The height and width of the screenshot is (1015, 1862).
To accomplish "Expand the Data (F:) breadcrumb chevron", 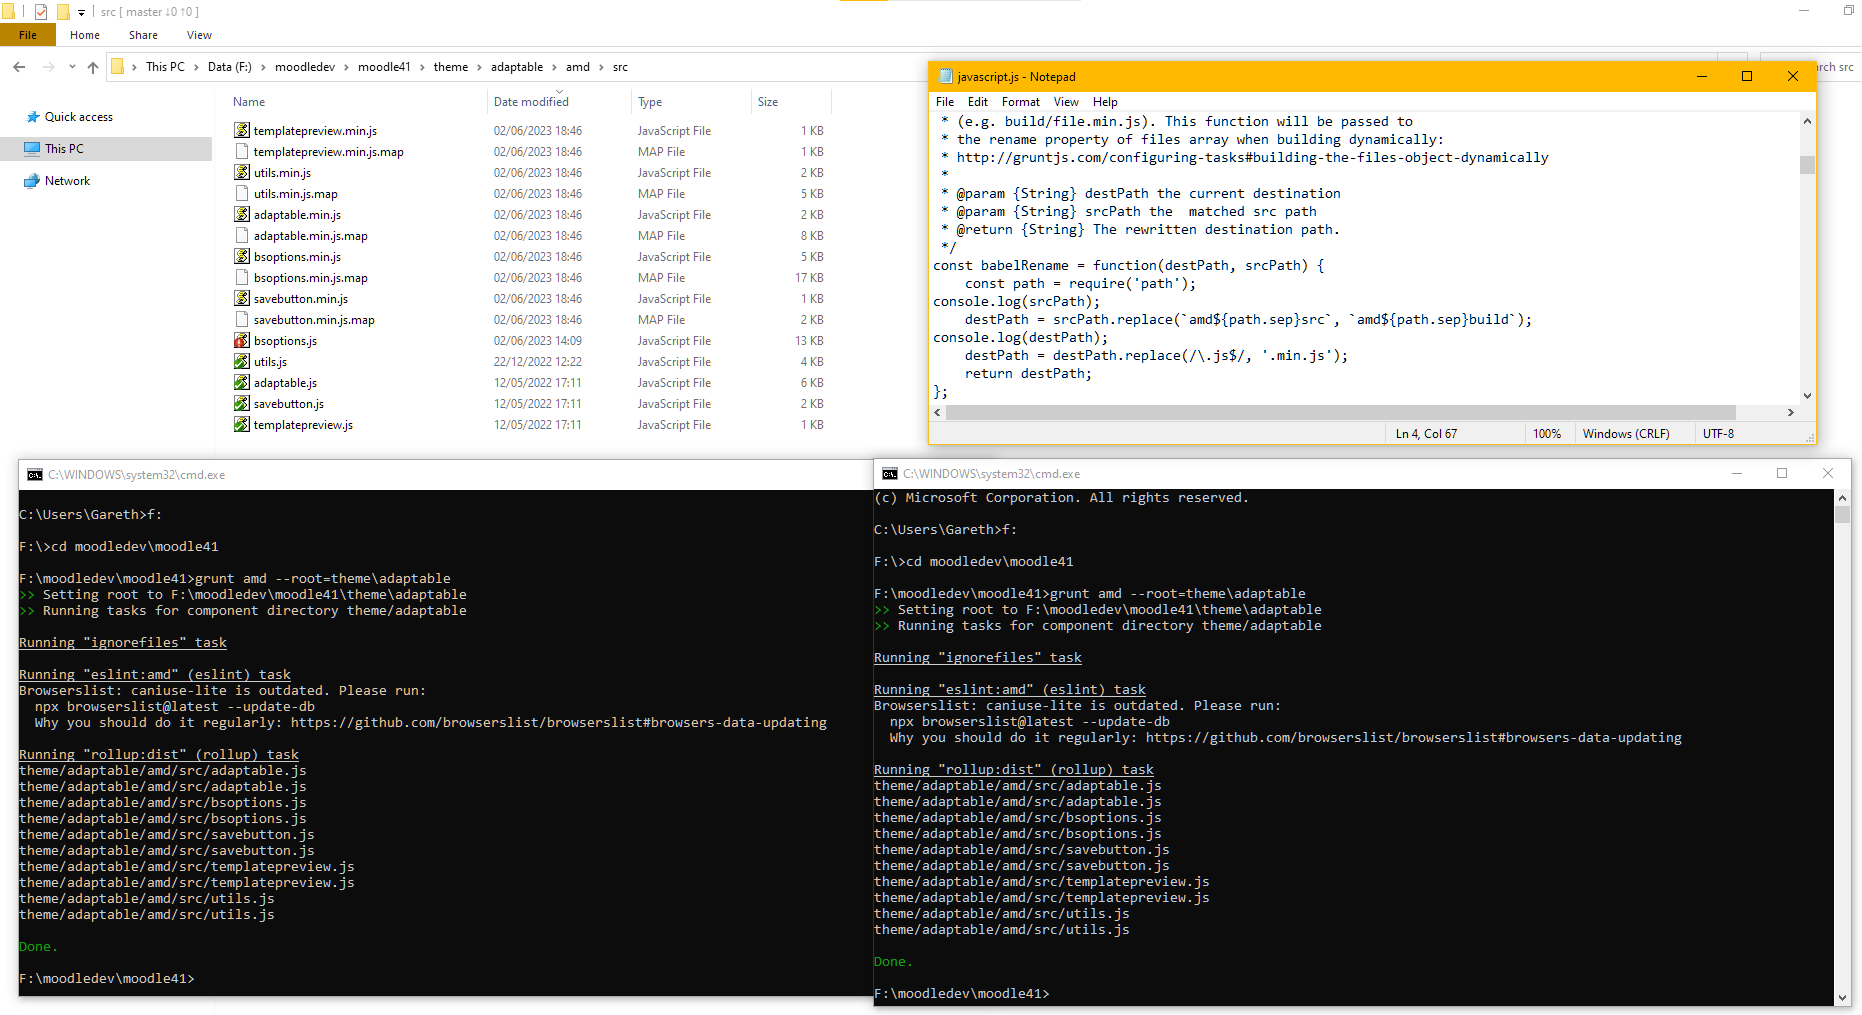I will (x=263, y=67).
